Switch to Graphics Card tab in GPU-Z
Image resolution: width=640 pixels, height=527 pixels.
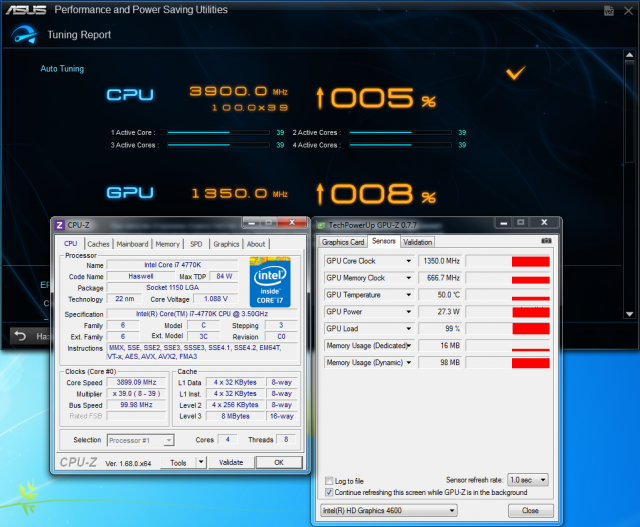(343, 242)
